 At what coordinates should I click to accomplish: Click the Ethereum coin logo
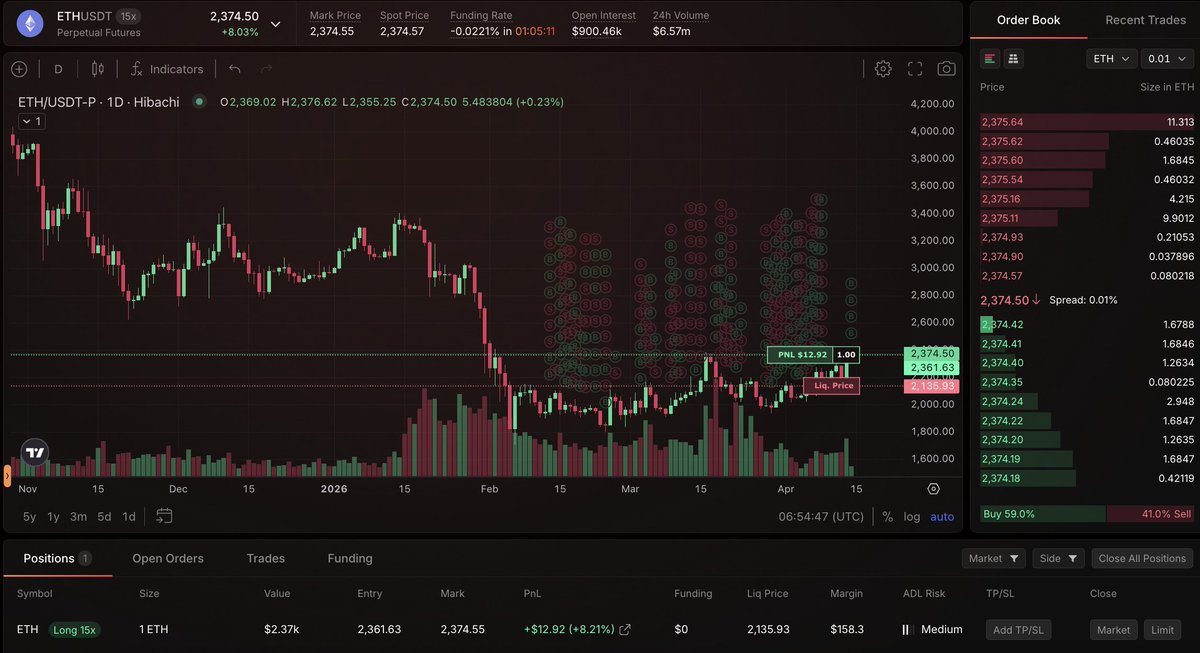(28, 23)
